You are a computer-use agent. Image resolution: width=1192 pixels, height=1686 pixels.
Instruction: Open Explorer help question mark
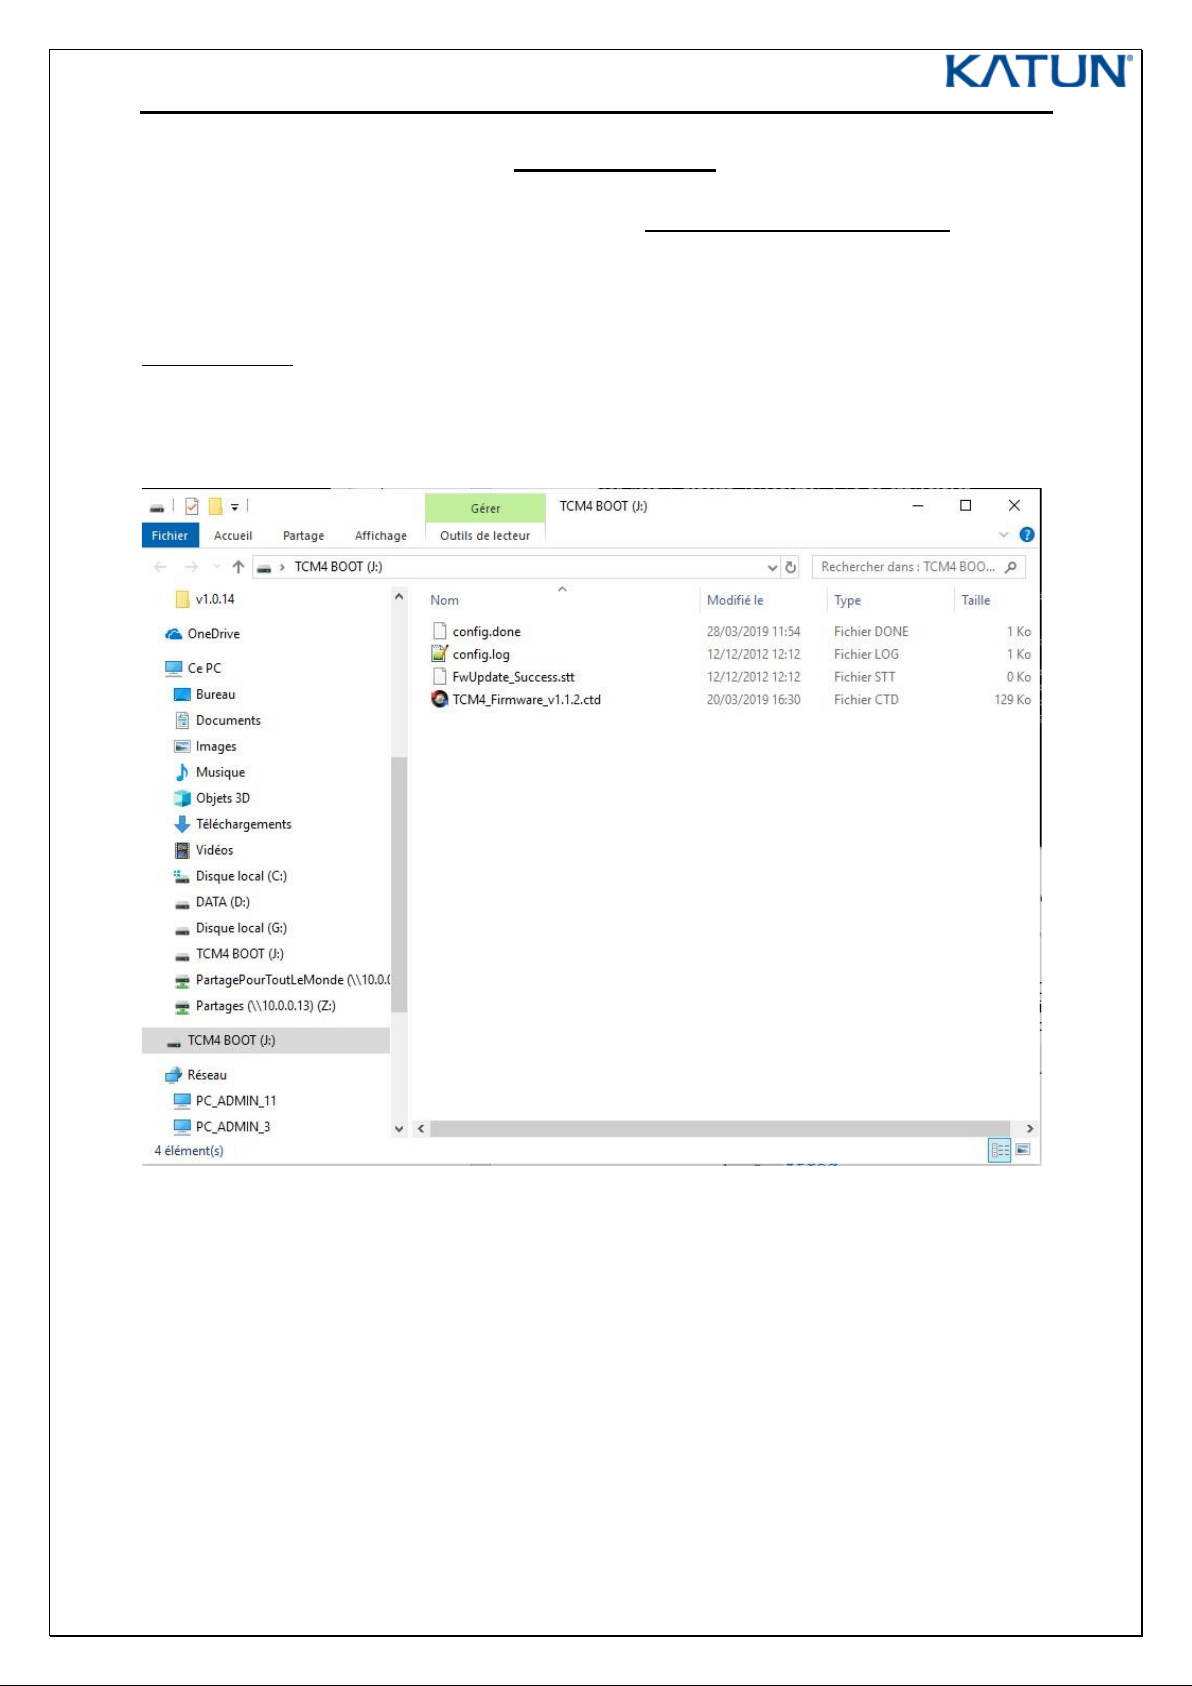point(1026,535)
